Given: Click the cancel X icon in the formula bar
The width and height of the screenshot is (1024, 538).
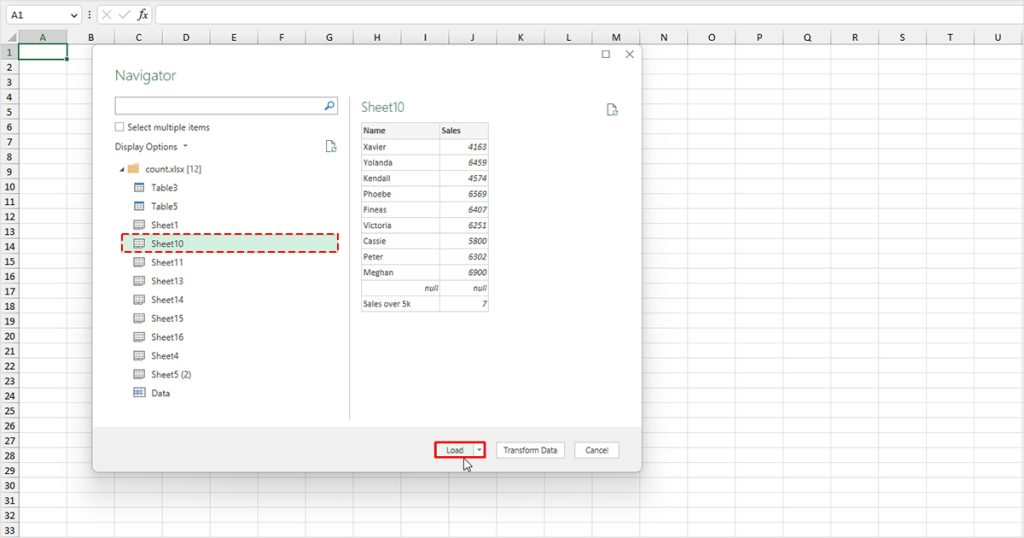Looking at the screenshot, I should [x=107, y=14].
